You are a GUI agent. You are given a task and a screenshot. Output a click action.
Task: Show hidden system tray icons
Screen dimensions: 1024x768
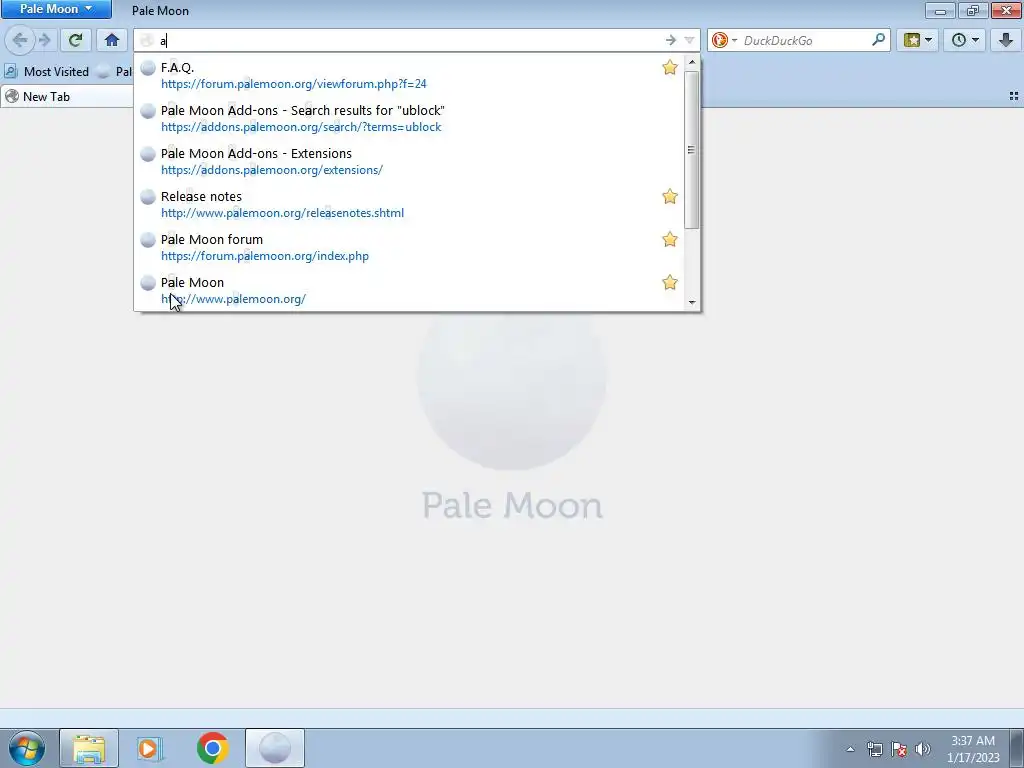[x=850, y=749]
